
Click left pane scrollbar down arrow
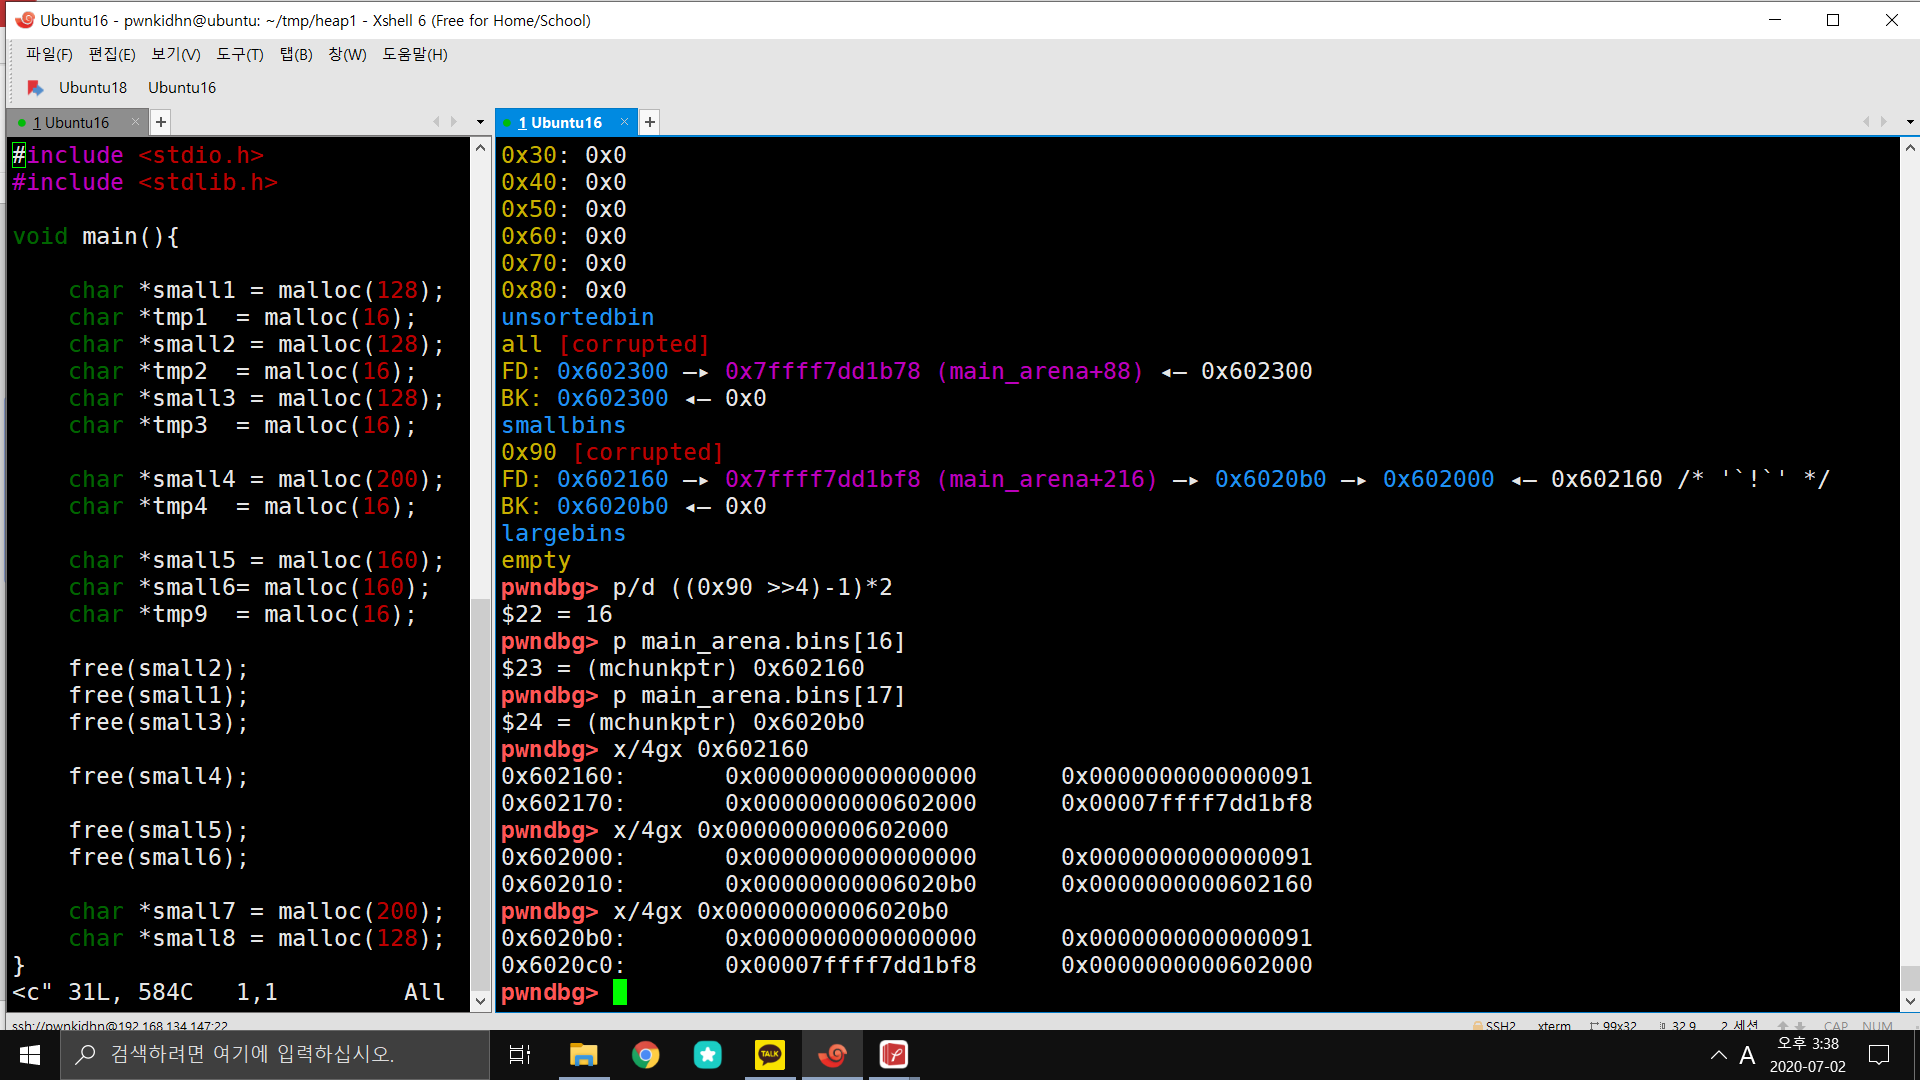(480, 1000)
